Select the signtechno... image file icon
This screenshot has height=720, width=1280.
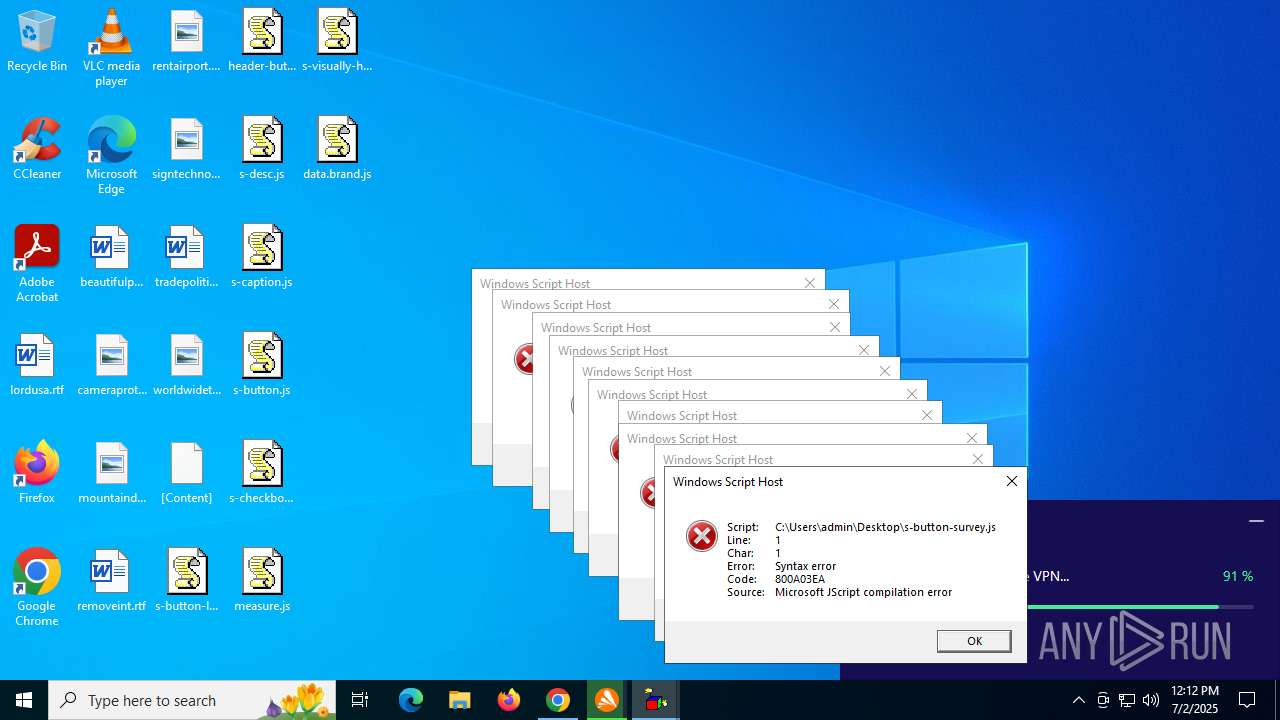[x=187, y=150]
